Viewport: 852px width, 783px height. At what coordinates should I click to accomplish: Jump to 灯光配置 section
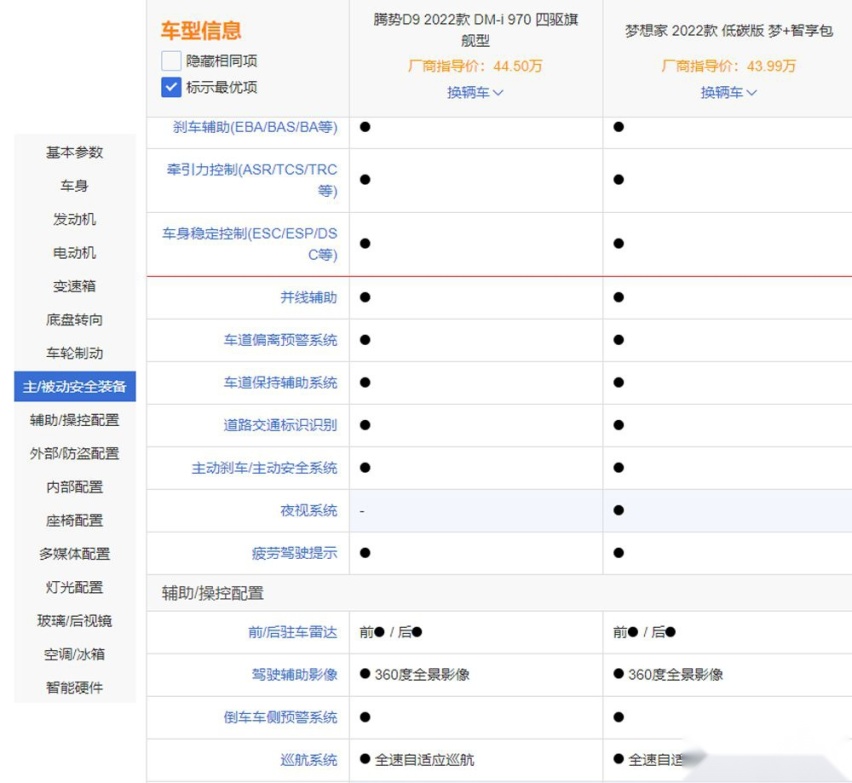[75, 587]
